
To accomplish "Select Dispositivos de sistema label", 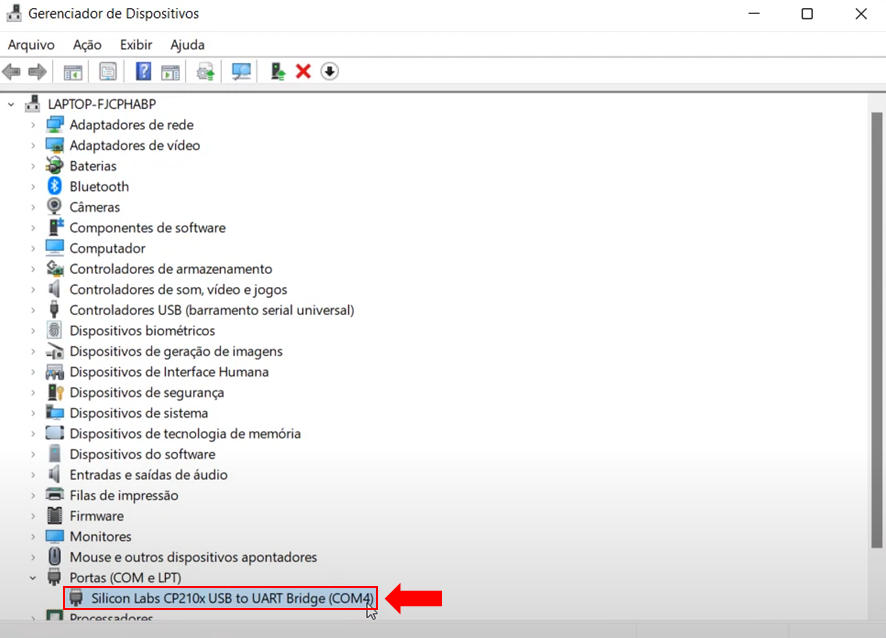I will (138, 413).
